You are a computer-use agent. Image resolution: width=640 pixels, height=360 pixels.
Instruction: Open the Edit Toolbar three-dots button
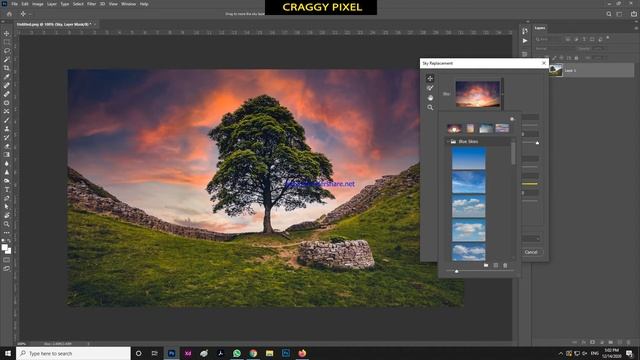point(7,233)
